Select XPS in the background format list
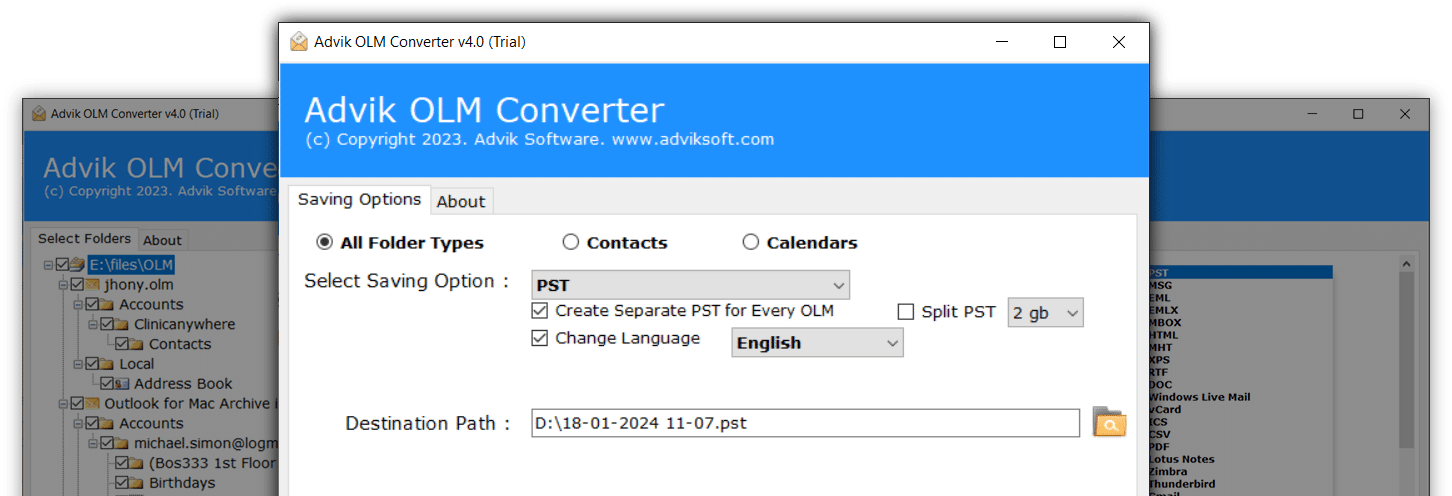The height and width of the screenshot is (496, 1452). [x=1160, y=360]
